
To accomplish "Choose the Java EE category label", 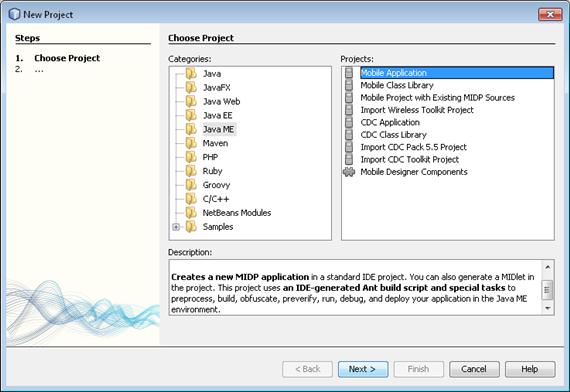I will 217,115.
